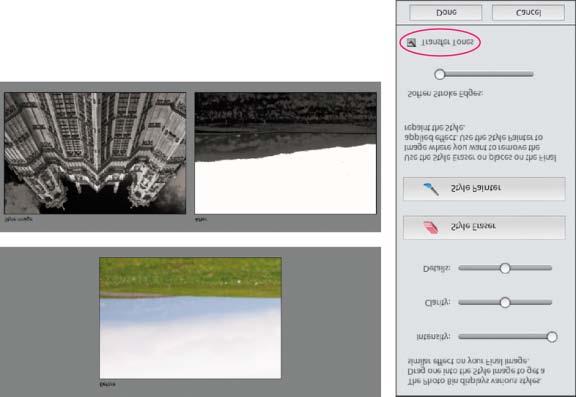Image resolution: width=576 pixels, height=397 pixels.
Task: Toggle Transfer Tones by its label text
Action: 447,42
